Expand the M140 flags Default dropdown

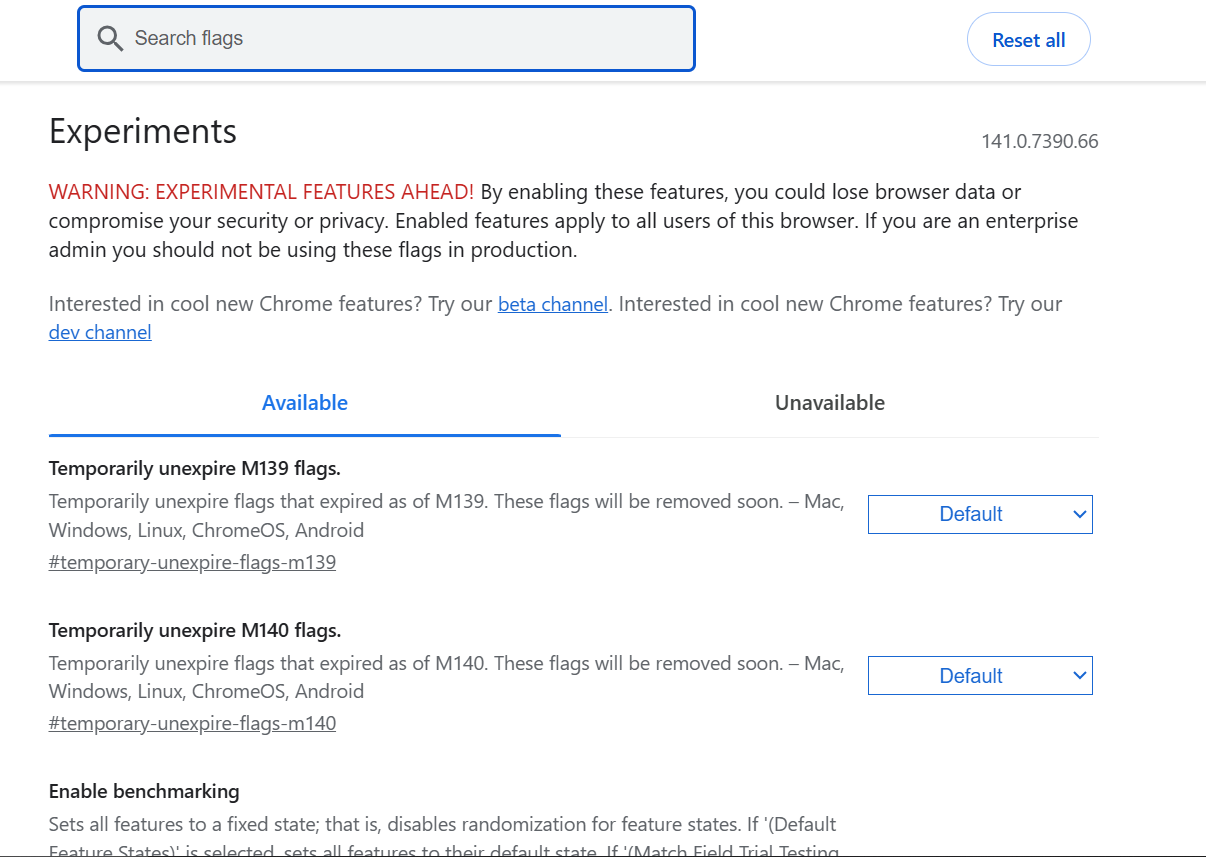pyautogui.click(x=979, y=676)
